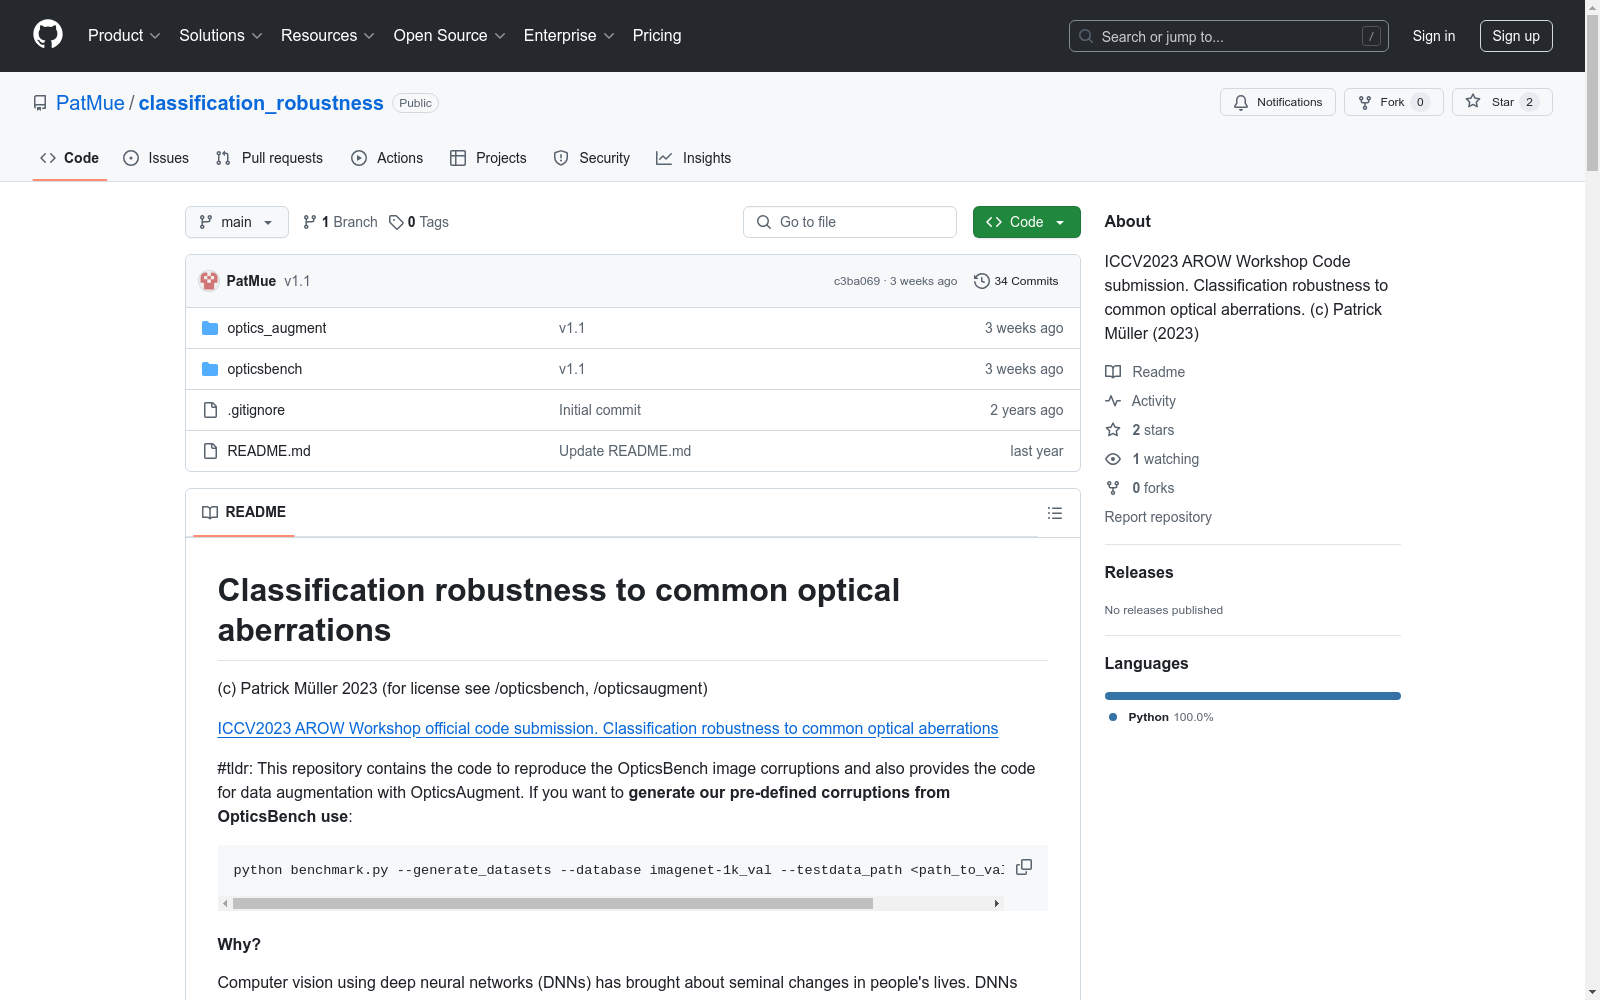Click the star icon beside 2 stars
This screenshot has height=1000, width=1600.
[x=1113, y=430]
